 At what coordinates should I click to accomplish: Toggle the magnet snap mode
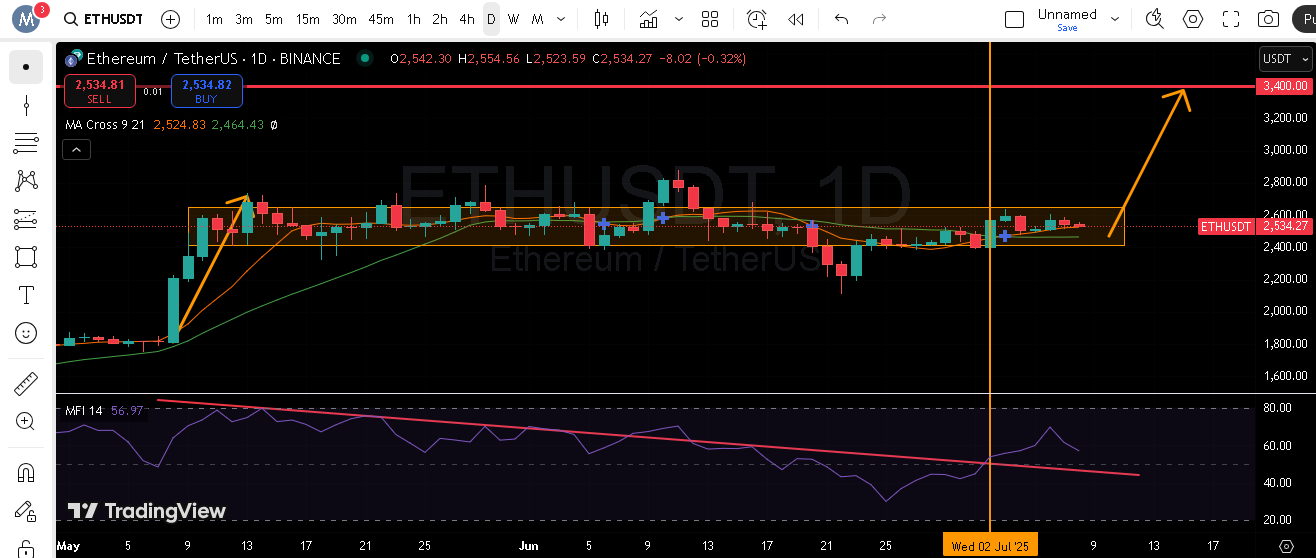pos(26,473)
